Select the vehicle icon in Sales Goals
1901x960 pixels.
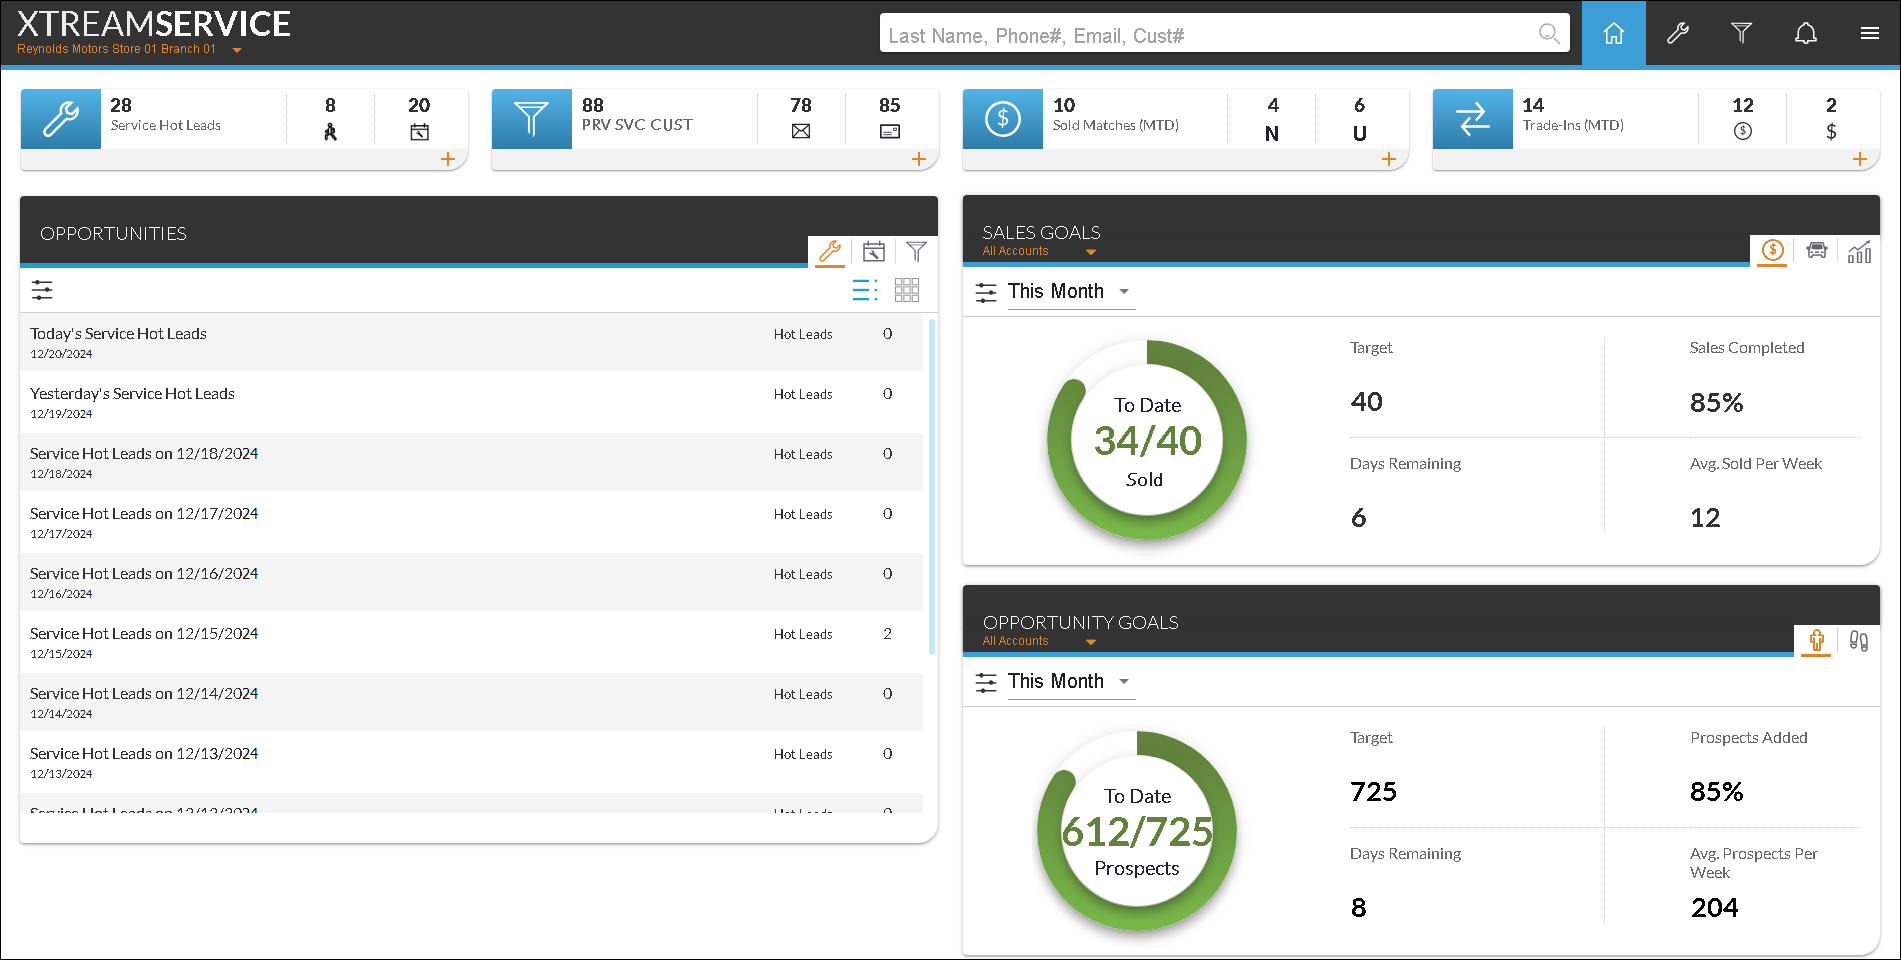click(x=1816, y=251)
